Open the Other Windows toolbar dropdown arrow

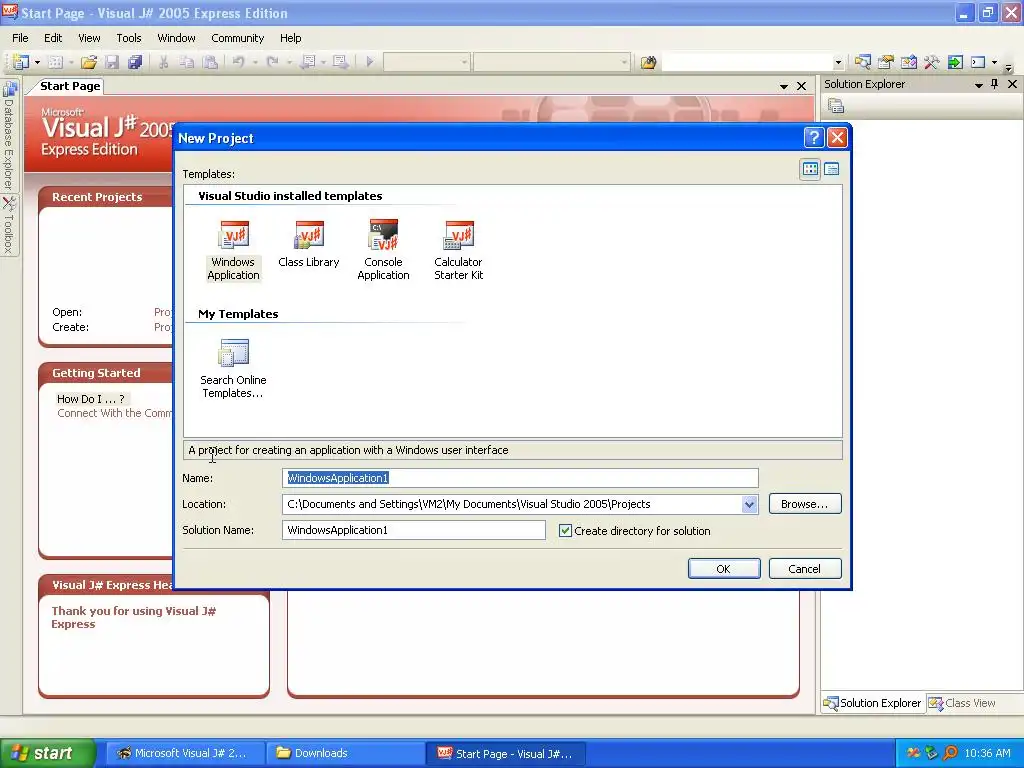click(x=995, y=63)
